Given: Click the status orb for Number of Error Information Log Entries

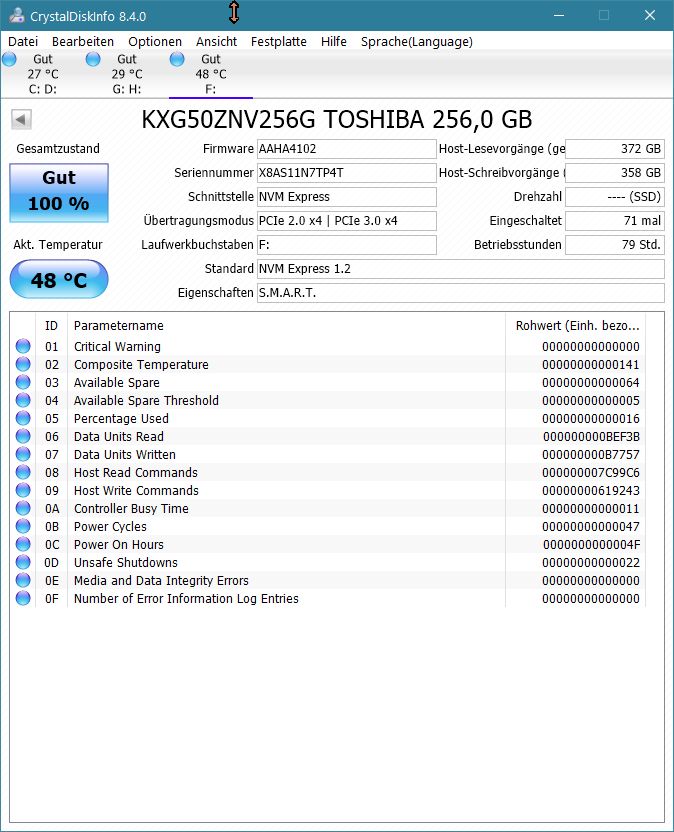Looking at the screenshot, I should (x=23, y=599).
